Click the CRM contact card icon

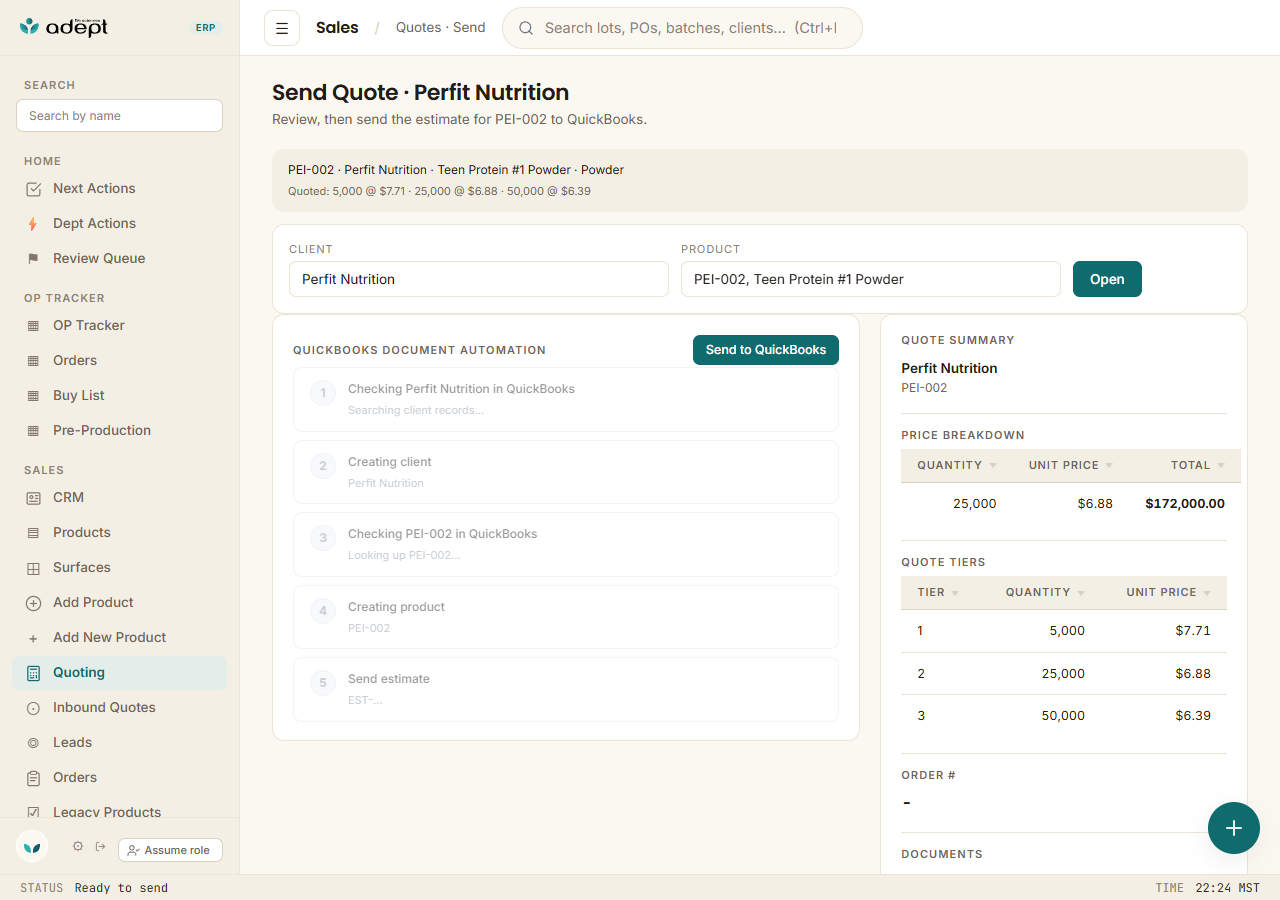[33, 498]
